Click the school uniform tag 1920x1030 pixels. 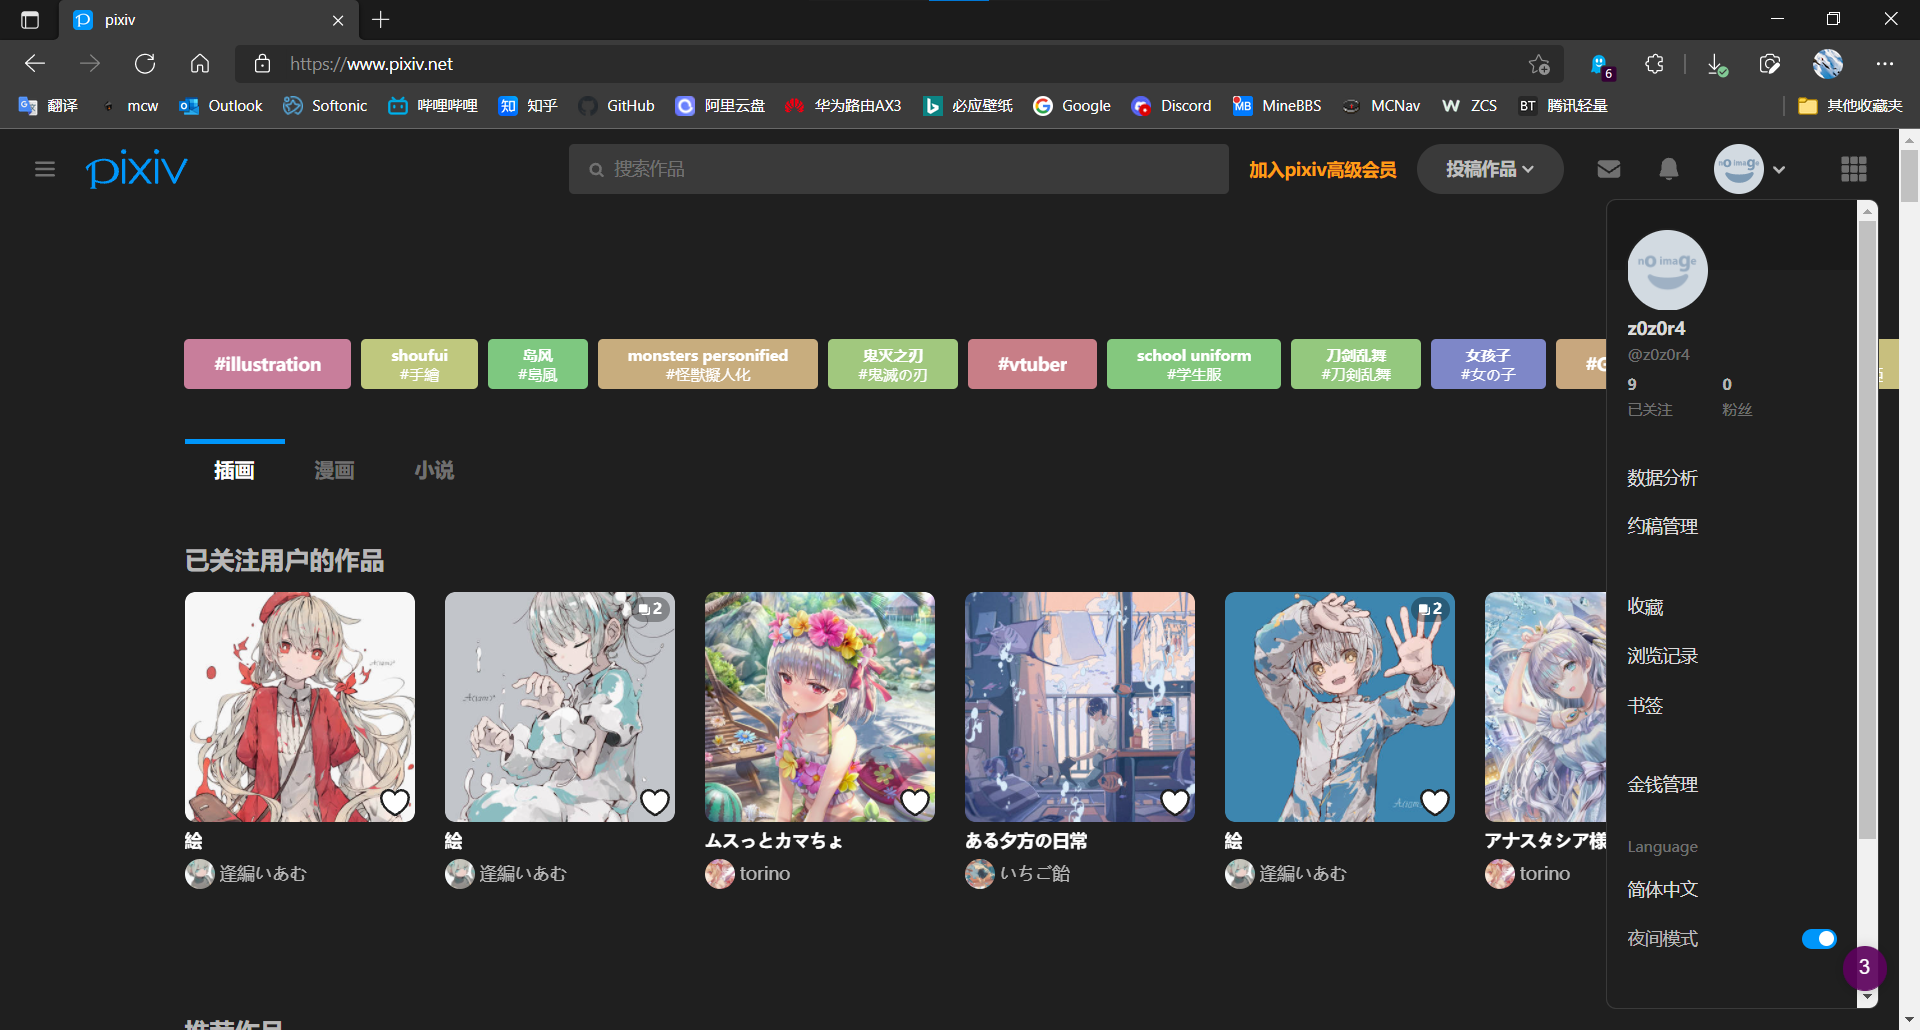click(x=1193, y=364)
